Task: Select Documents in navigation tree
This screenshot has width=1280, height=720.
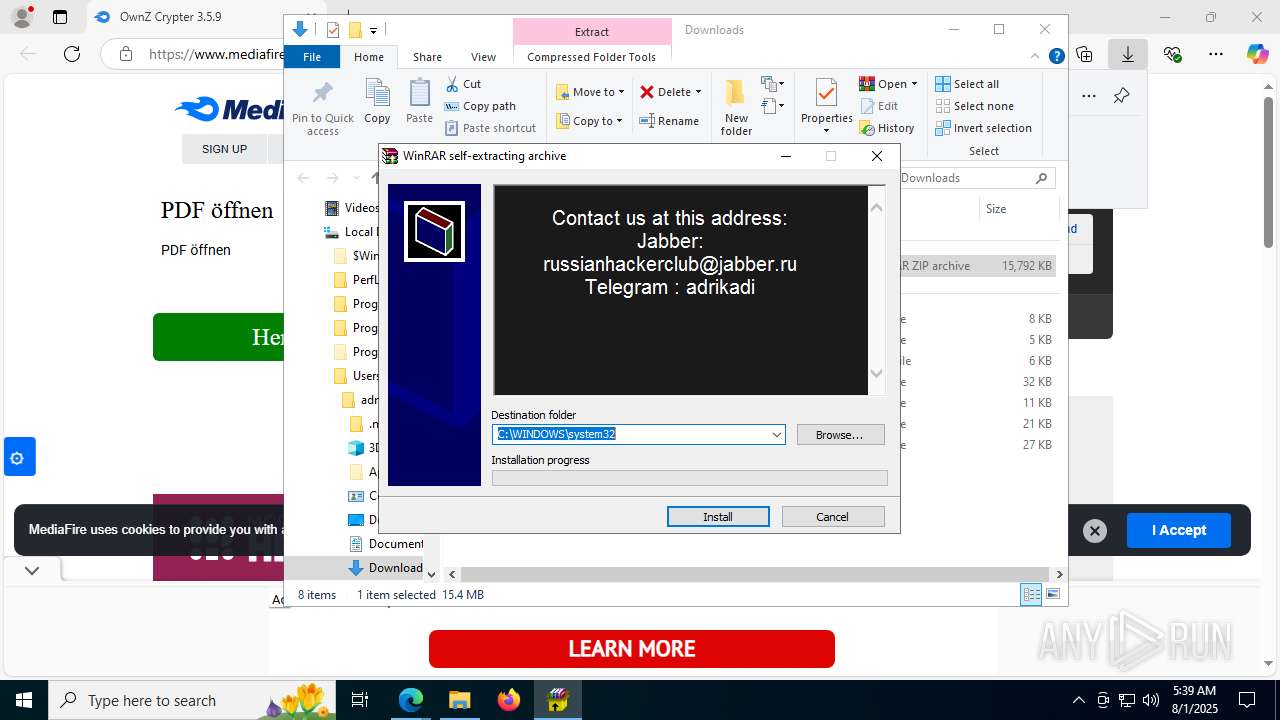Action: click(386, 544)
